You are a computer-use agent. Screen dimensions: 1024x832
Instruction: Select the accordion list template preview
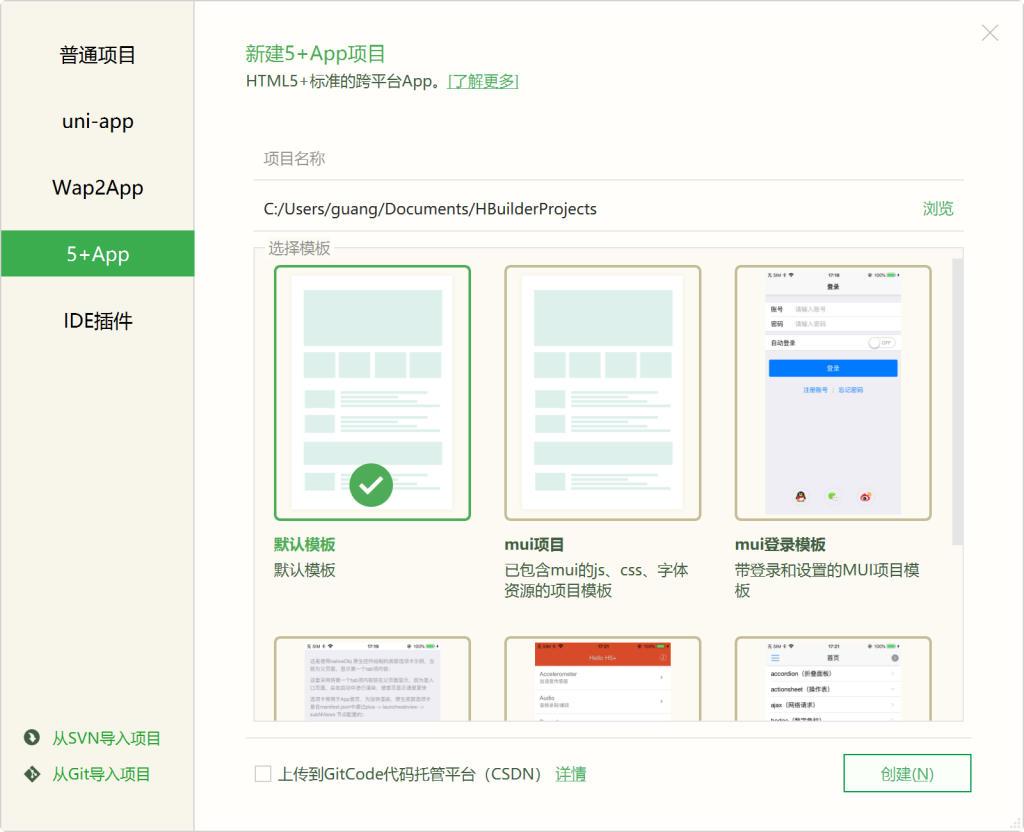point(833,679)
